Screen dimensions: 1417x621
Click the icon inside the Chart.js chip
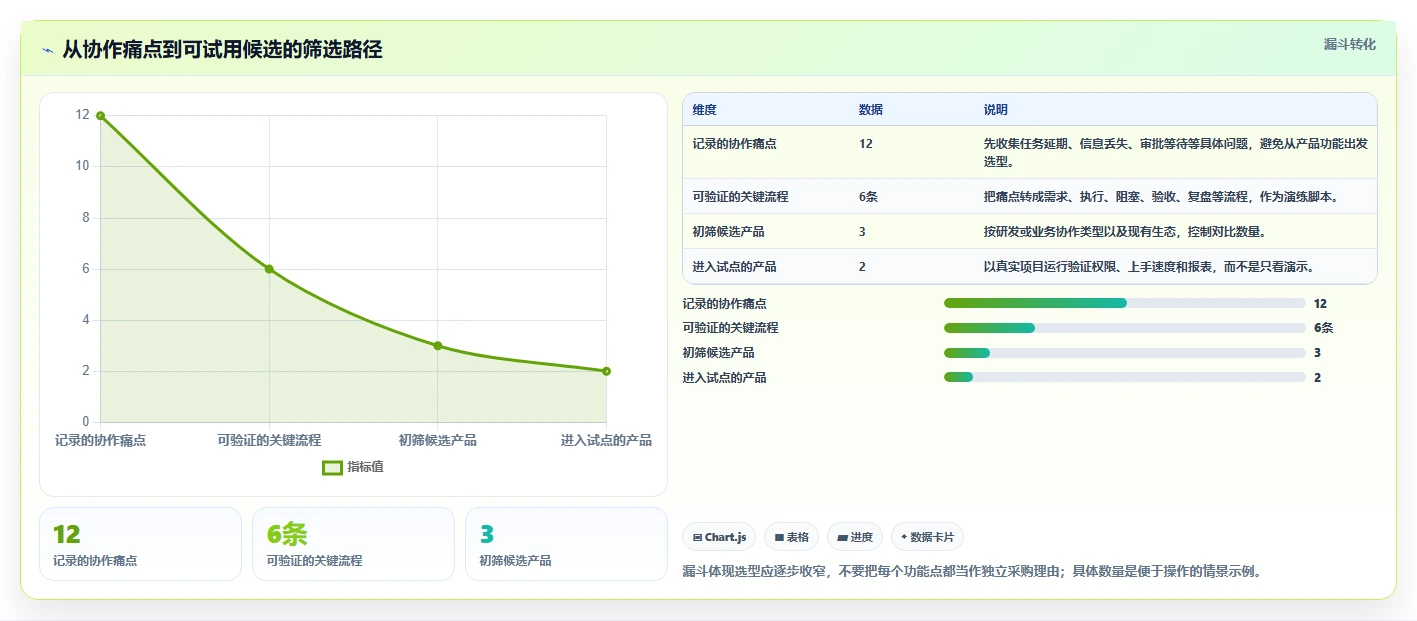click(697, 538)
